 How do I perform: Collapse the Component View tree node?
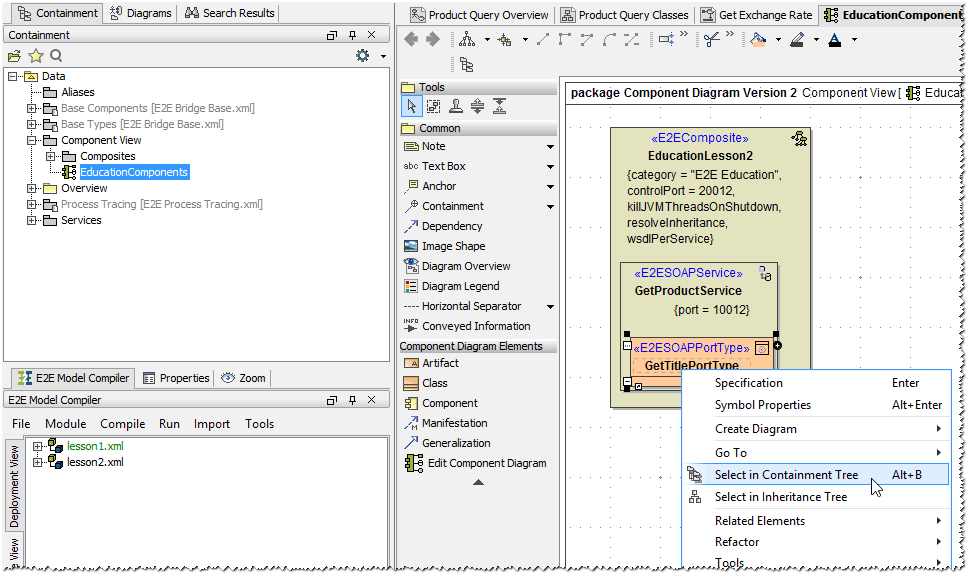31,141
